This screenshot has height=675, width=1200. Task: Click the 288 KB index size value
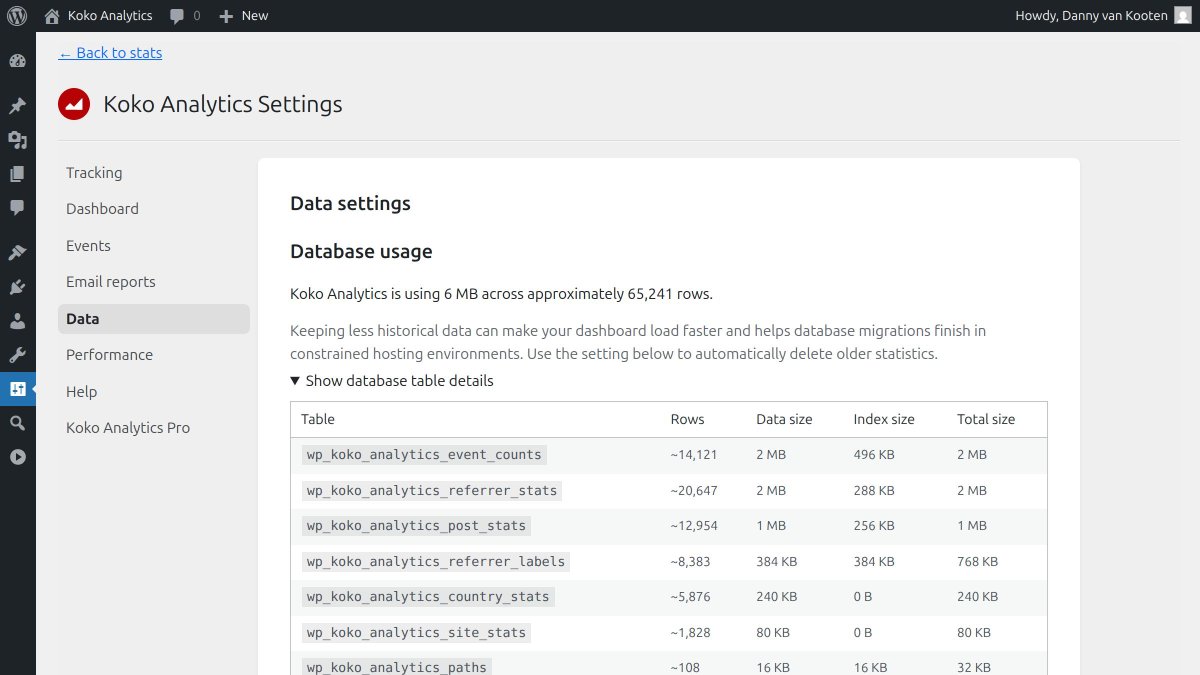[x=874, y=491]
